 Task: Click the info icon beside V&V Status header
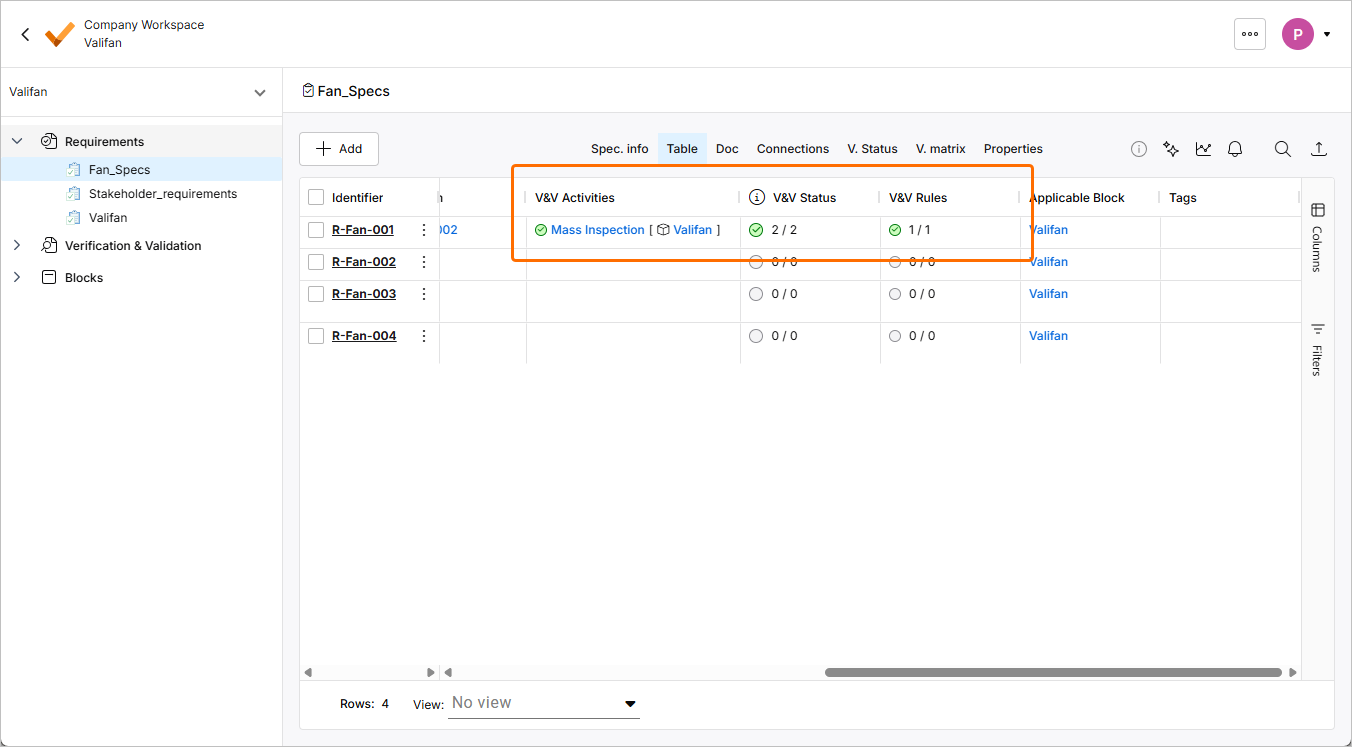coord(757,198)
